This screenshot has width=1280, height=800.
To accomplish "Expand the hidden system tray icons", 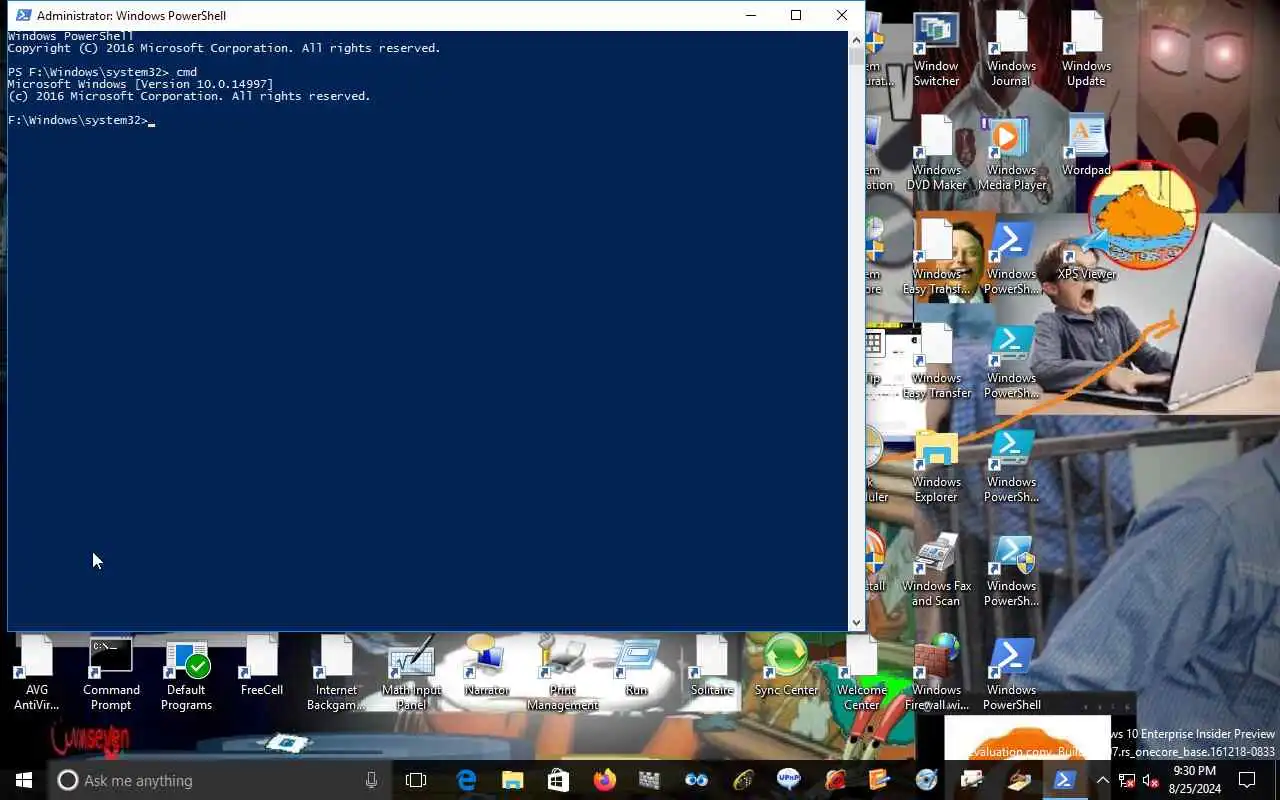I will point(1102,780).
